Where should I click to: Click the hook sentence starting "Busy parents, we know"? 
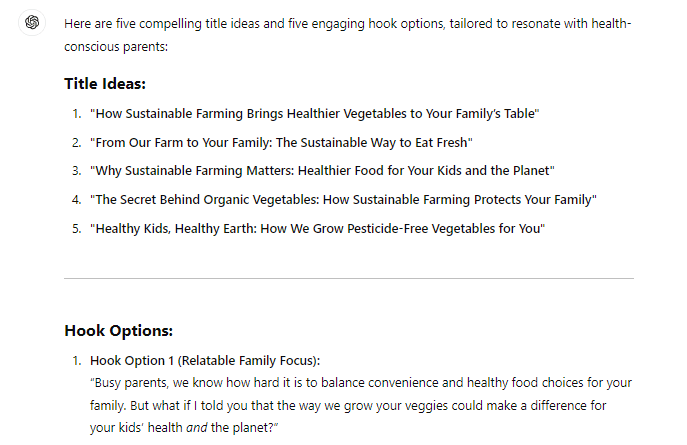tap(360, 384)
